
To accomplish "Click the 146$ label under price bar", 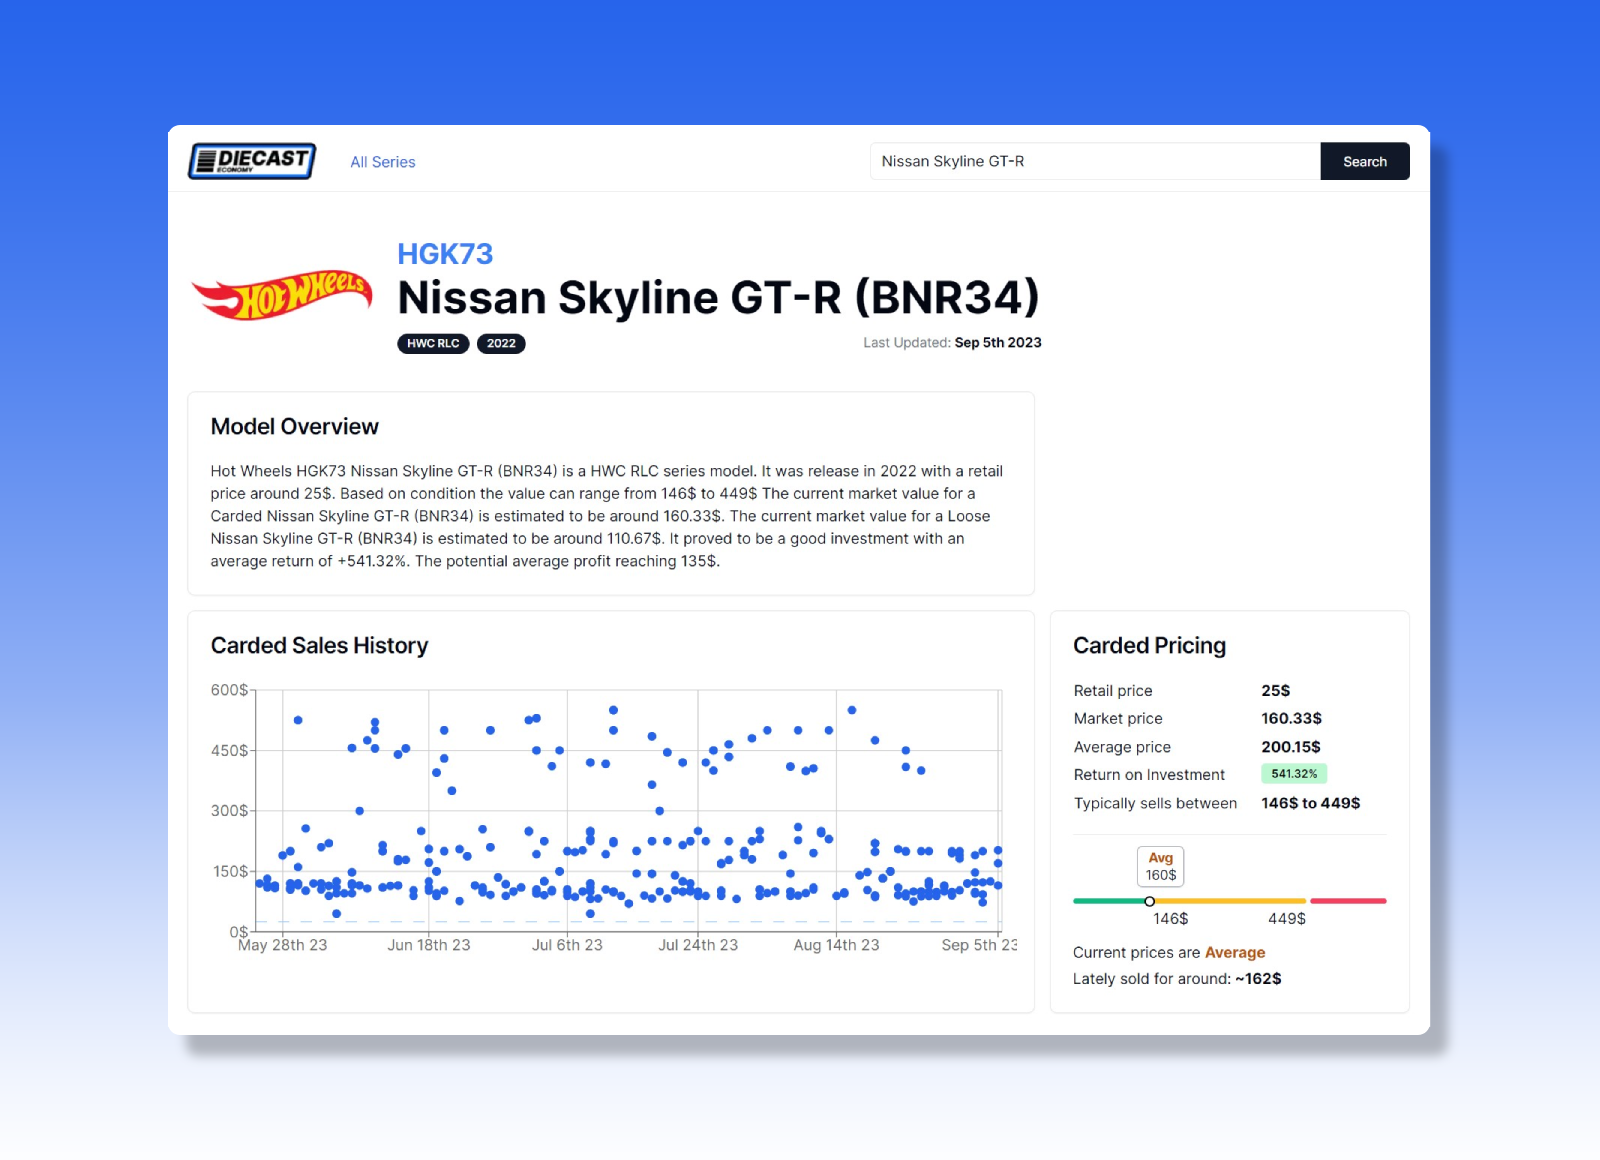I will tap(1170, 919).
